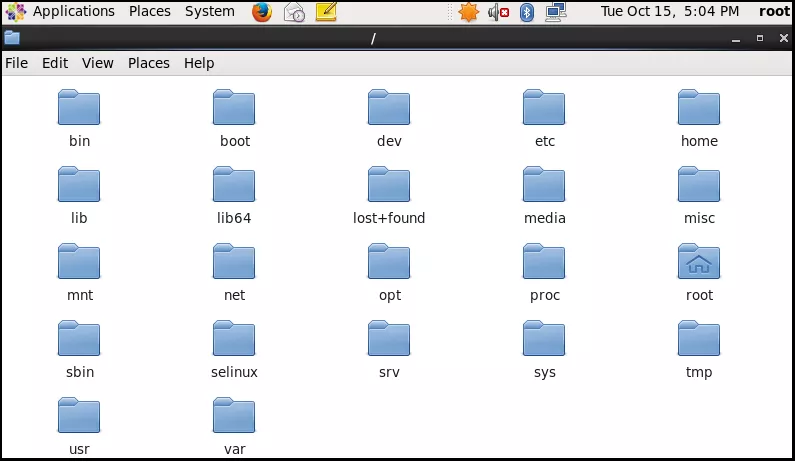Click the 'lost+found' folder label
This screenshot has height=462, width=795.
pos(389,218)
